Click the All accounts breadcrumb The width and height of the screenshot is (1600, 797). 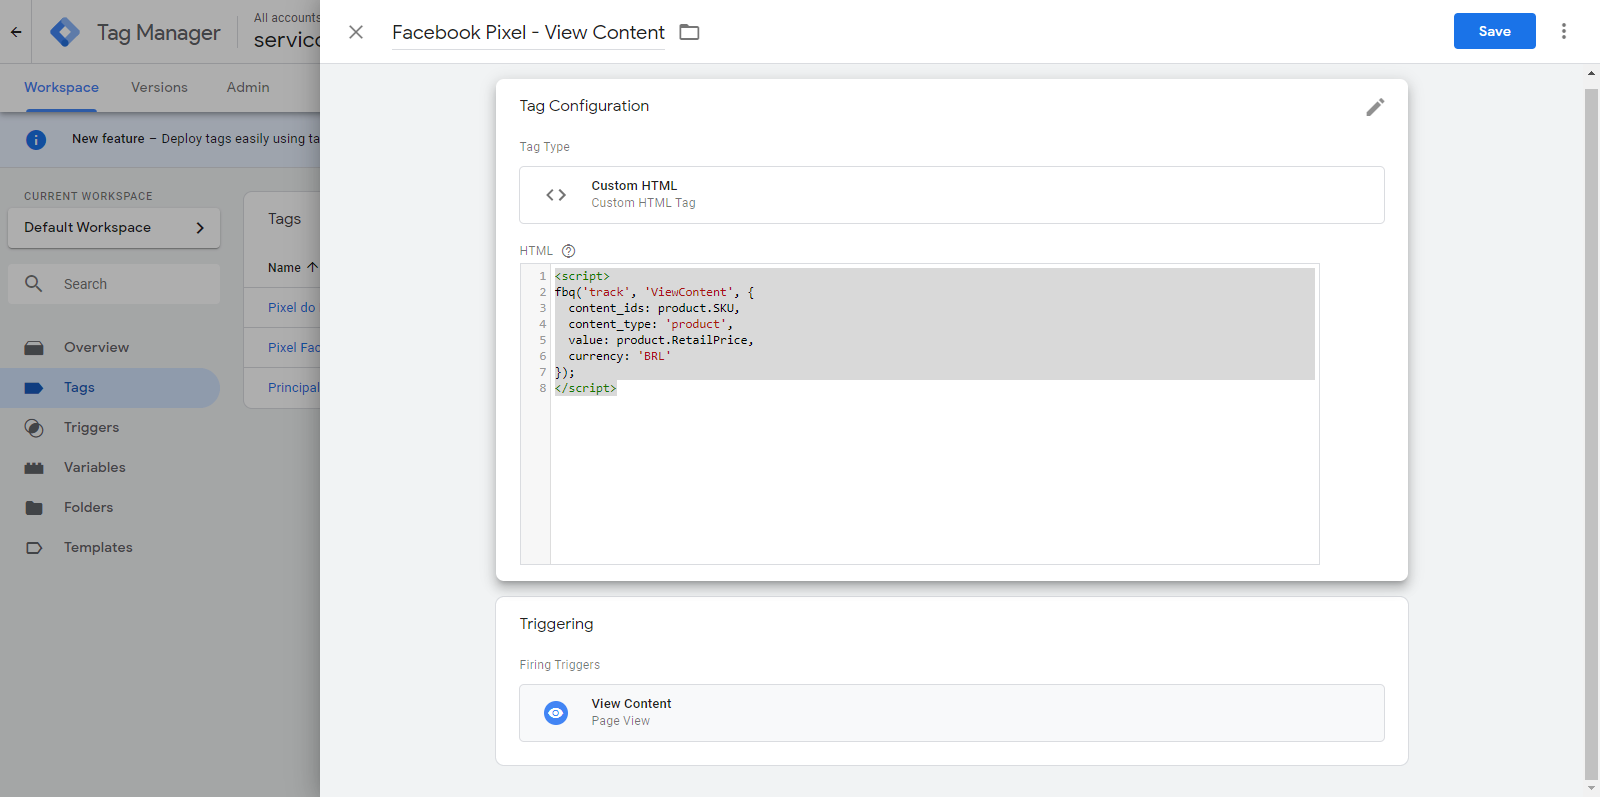[286, 18]
